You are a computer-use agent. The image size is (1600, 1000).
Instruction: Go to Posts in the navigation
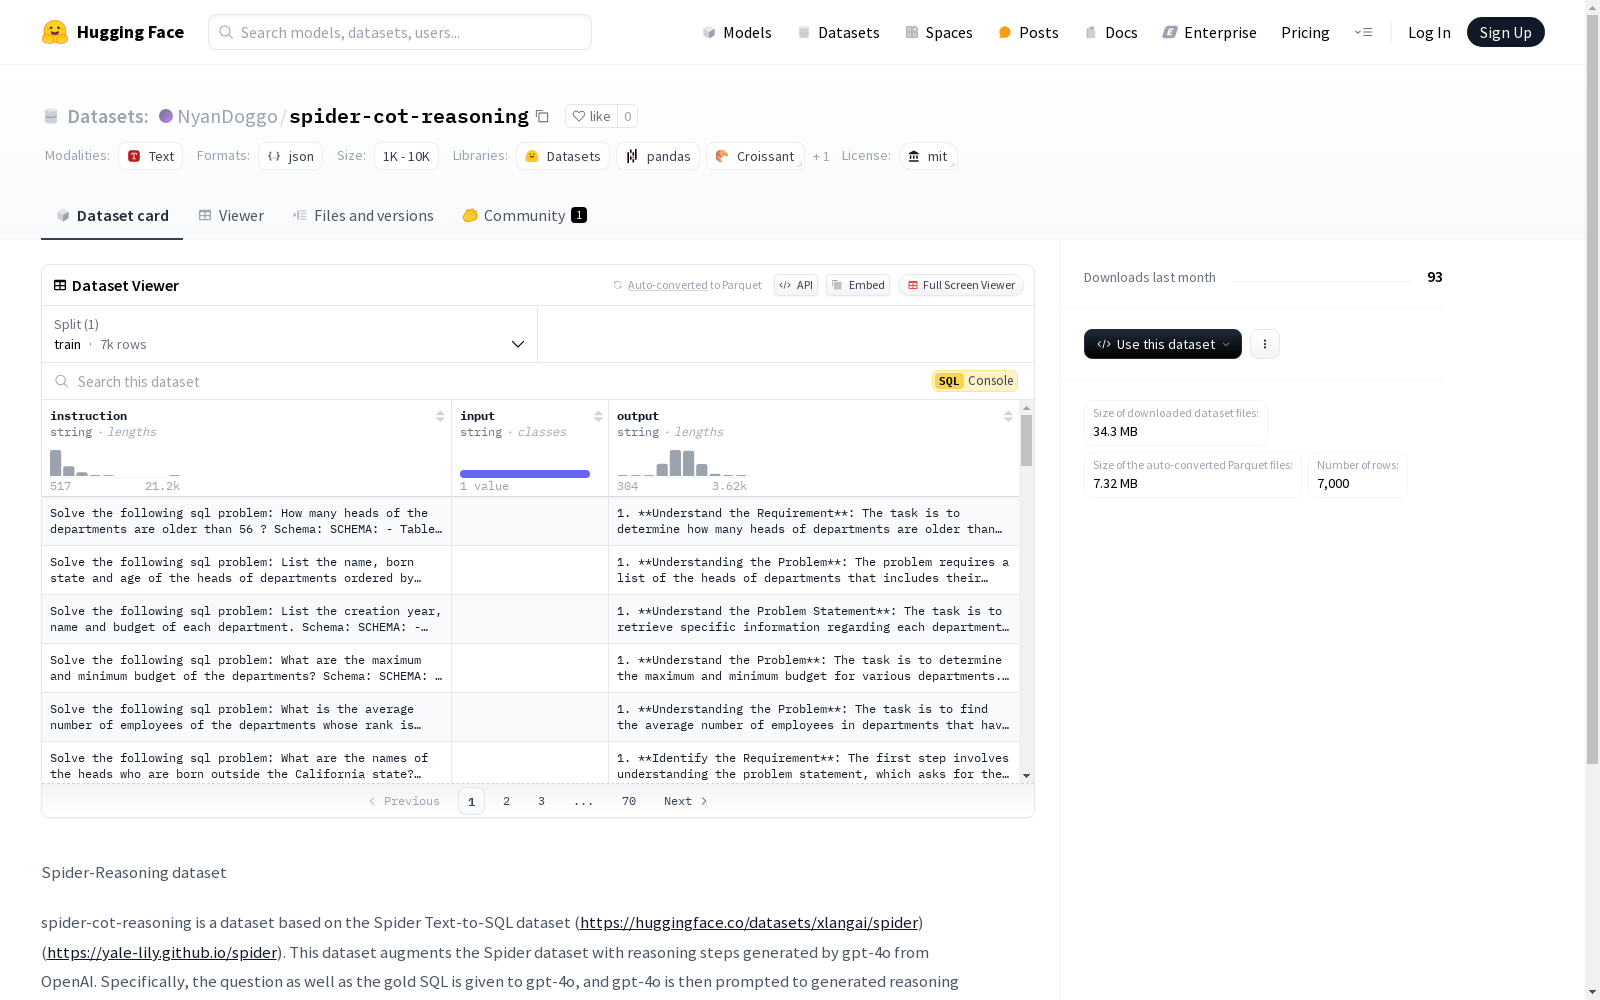(x=1028, y=32)
